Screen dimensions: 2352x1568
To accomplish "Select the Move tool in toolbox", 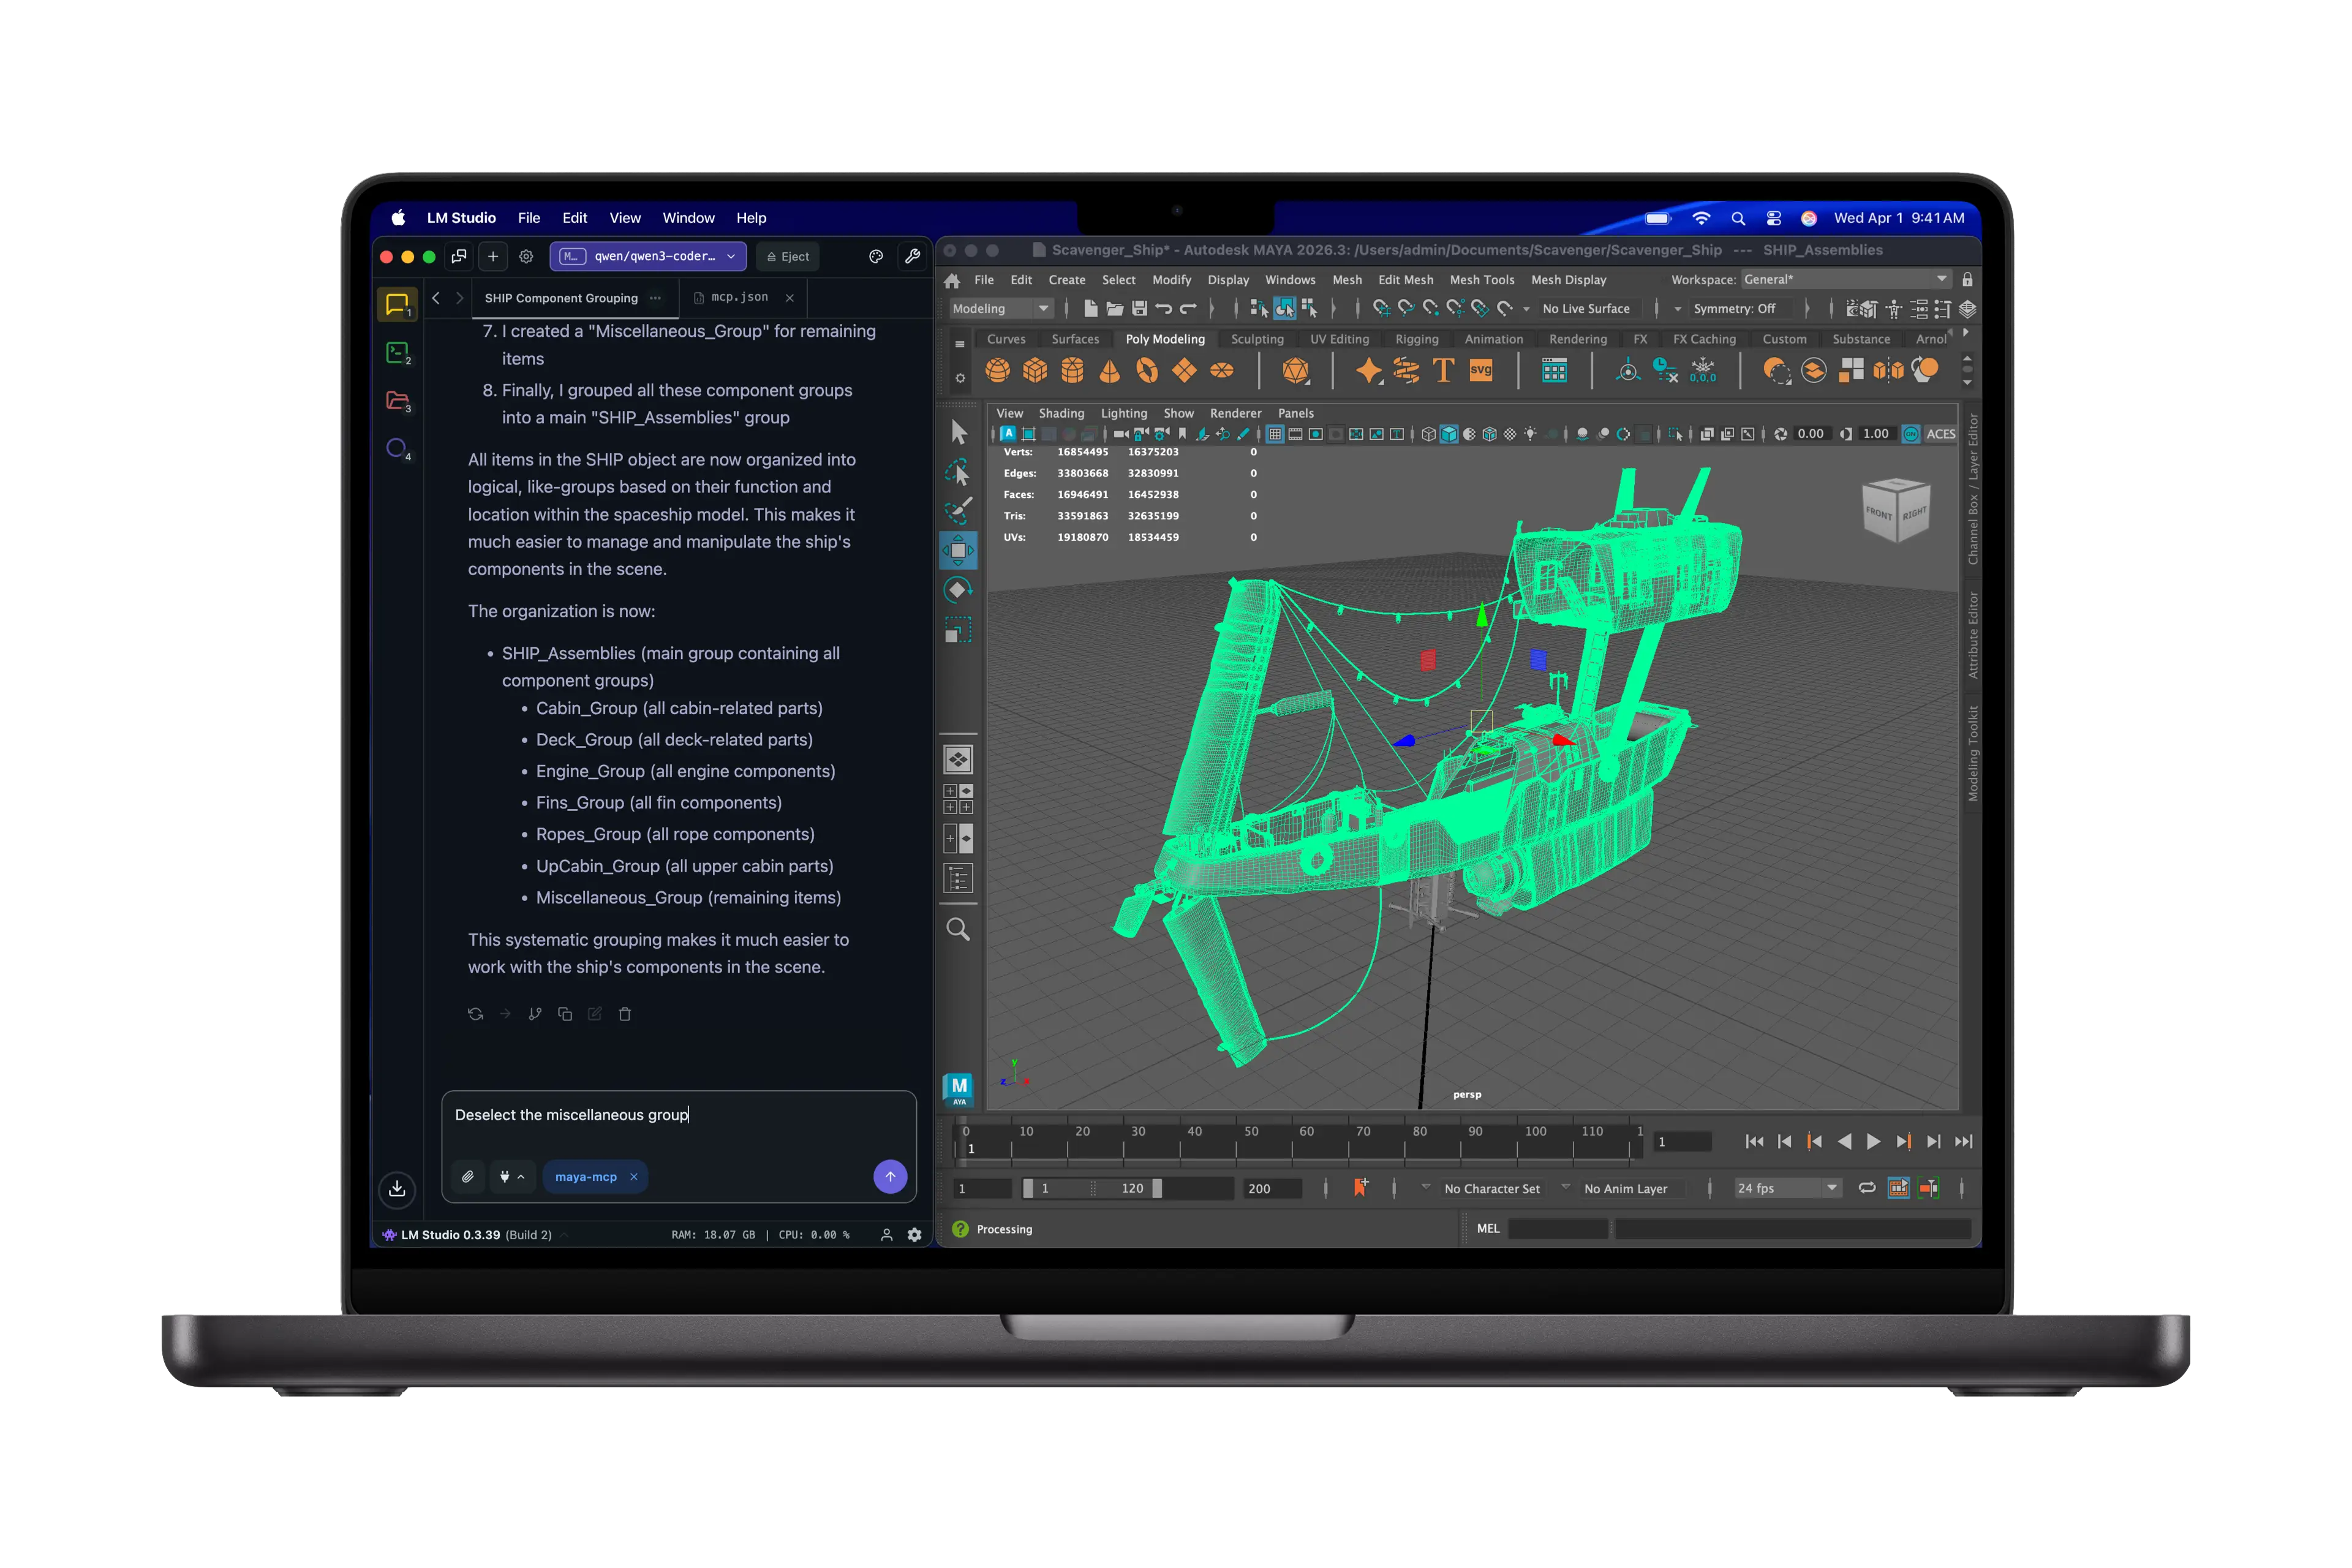I will click(958, 550).
